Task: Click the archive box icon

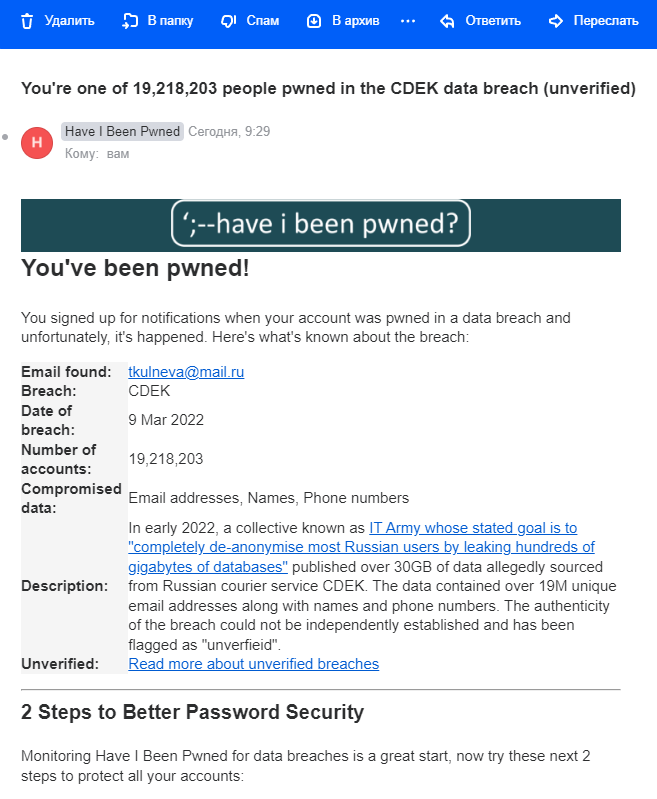Action: pyautogui.click(x=314, y=21)
